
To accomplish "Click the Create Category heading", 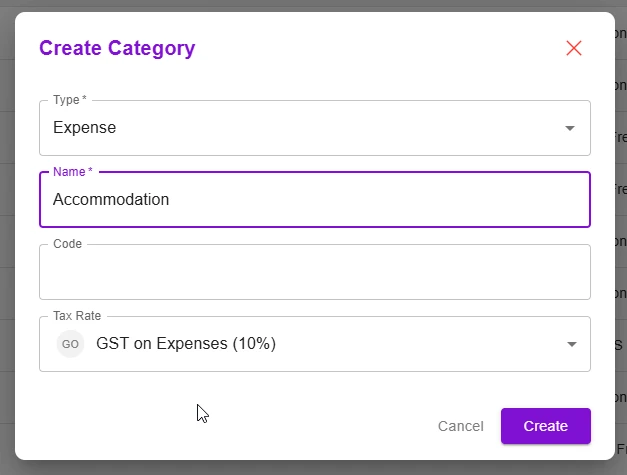I will 117,47.
